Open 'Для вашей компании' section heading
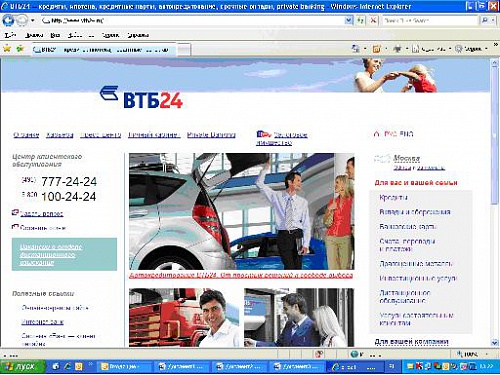This screenshot has height=375, width=500. (411, 341)
